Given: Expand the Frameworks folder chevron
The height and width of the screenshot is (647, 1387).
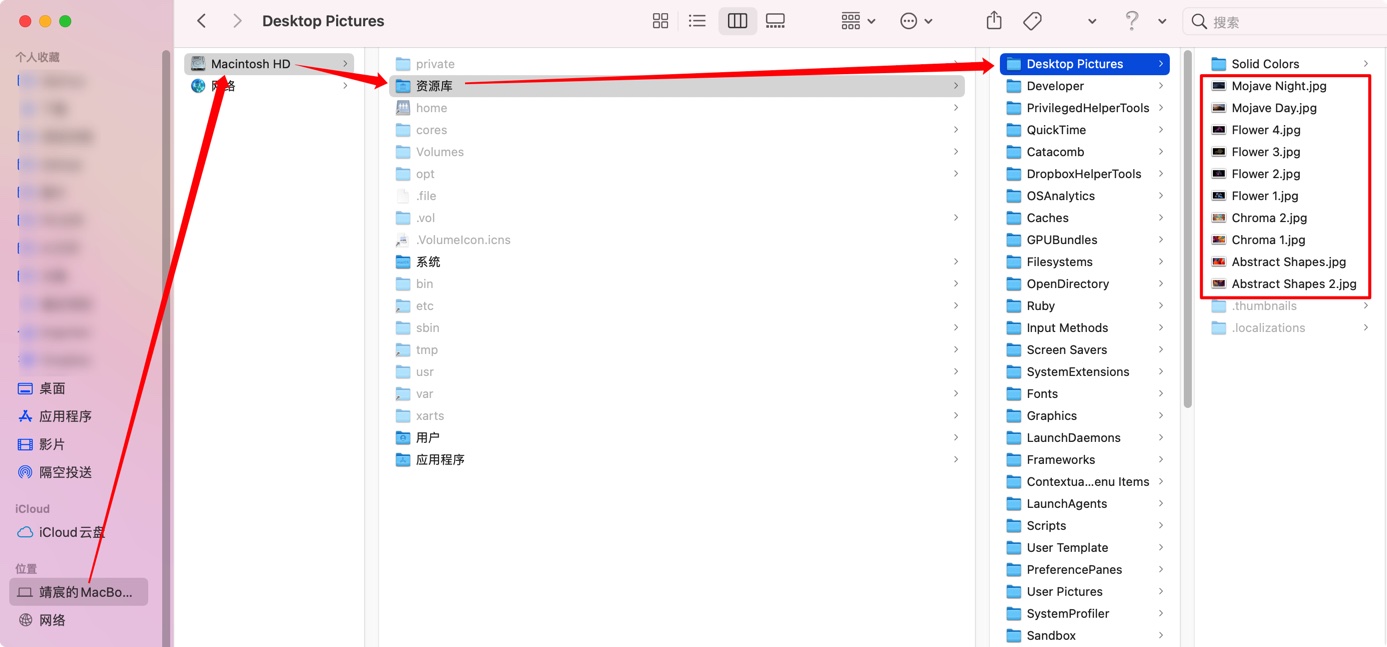Looking at the screenshot, I should coord(1161,460).
